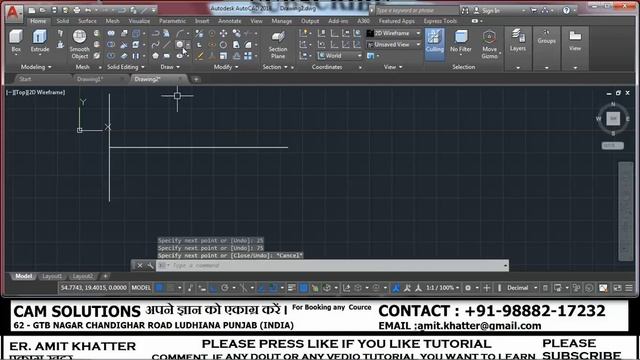This screenshot has width=640, height=360.
Task: Toggle Clean Screen icon in status bar
Action: (617, 288)
